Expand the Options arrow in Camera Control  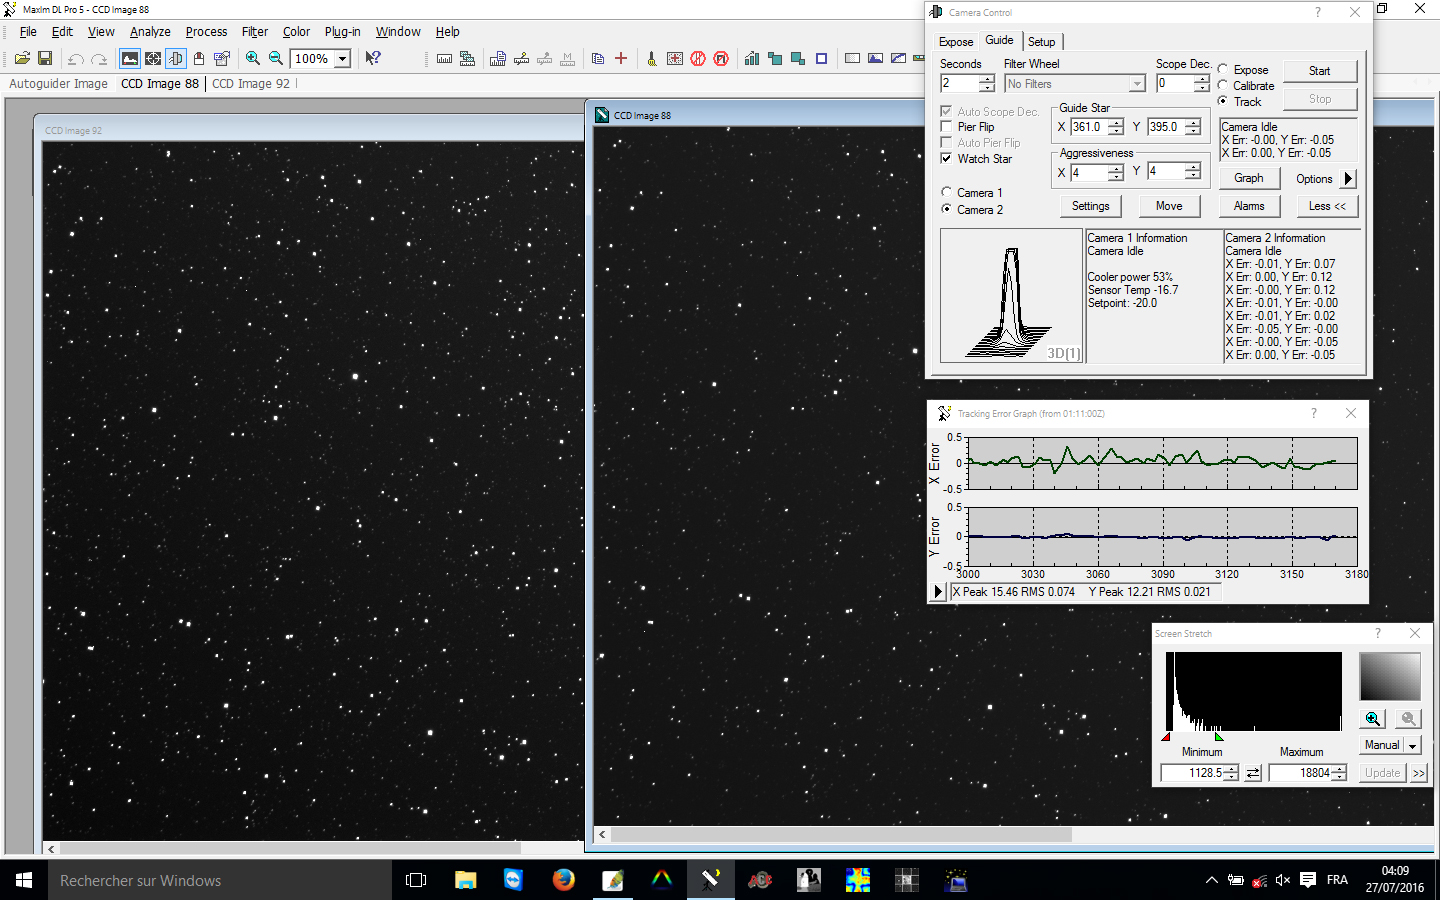pyautogui.click(x=1349, y=179)
